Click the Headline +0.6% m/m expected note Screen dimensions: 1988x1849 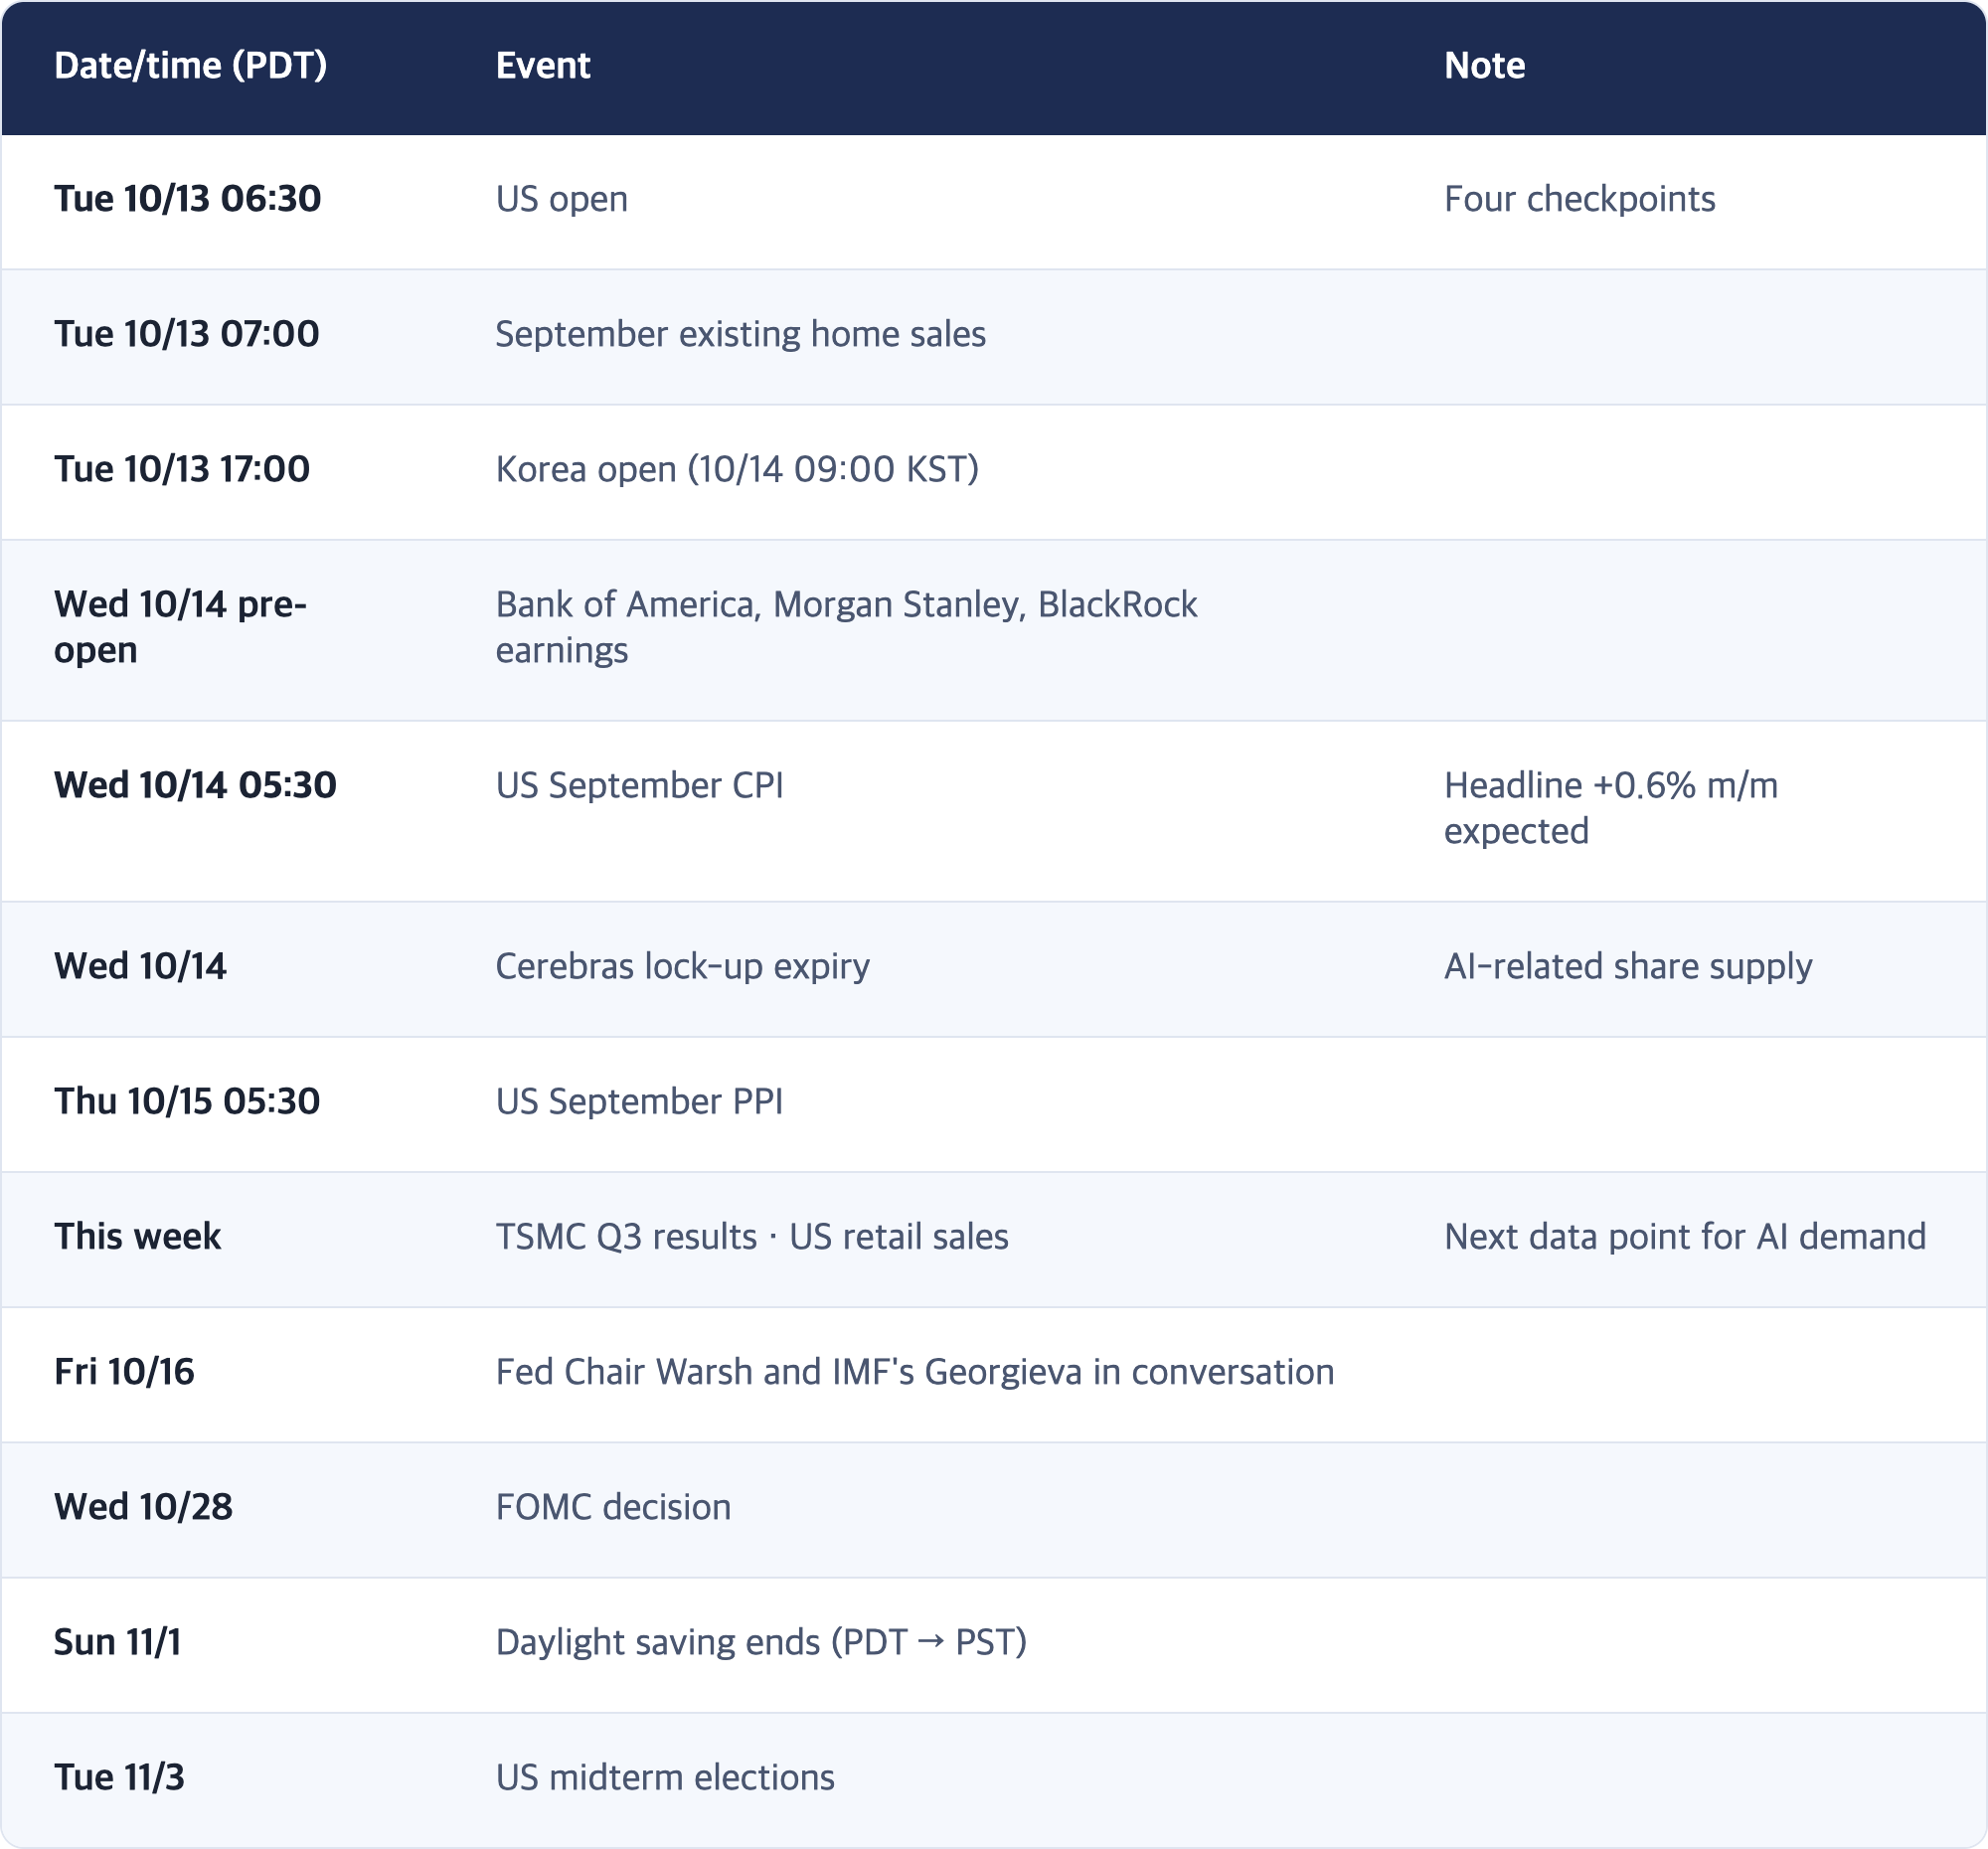1610,808
